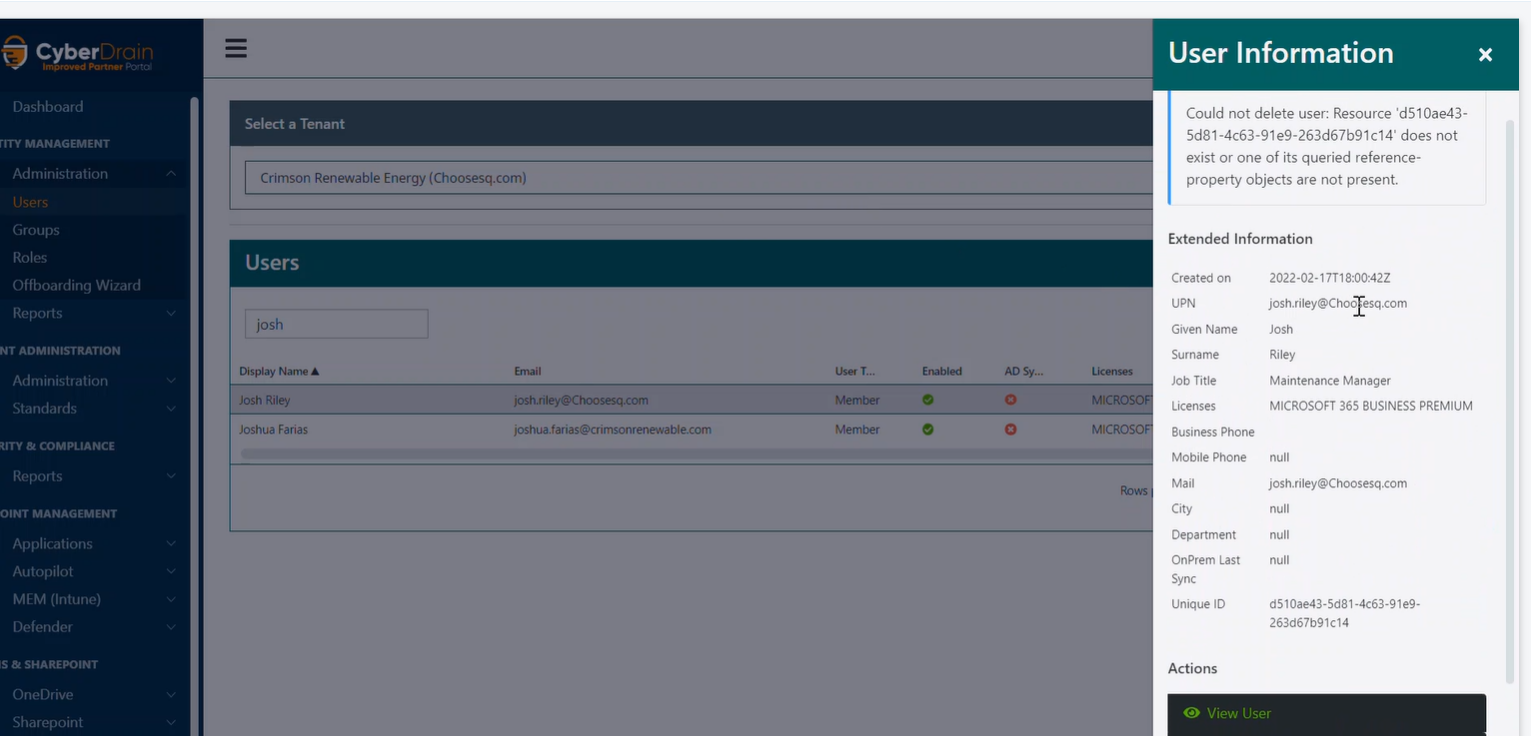Select Groups in the sidebar
1531x736 pixels.
(x=35, y=229)
